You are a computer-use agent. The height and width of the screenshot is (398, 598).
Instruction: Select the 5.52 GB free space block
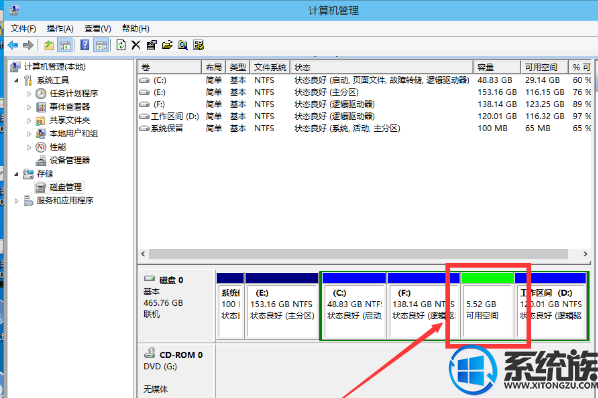[x=487, y=305]
